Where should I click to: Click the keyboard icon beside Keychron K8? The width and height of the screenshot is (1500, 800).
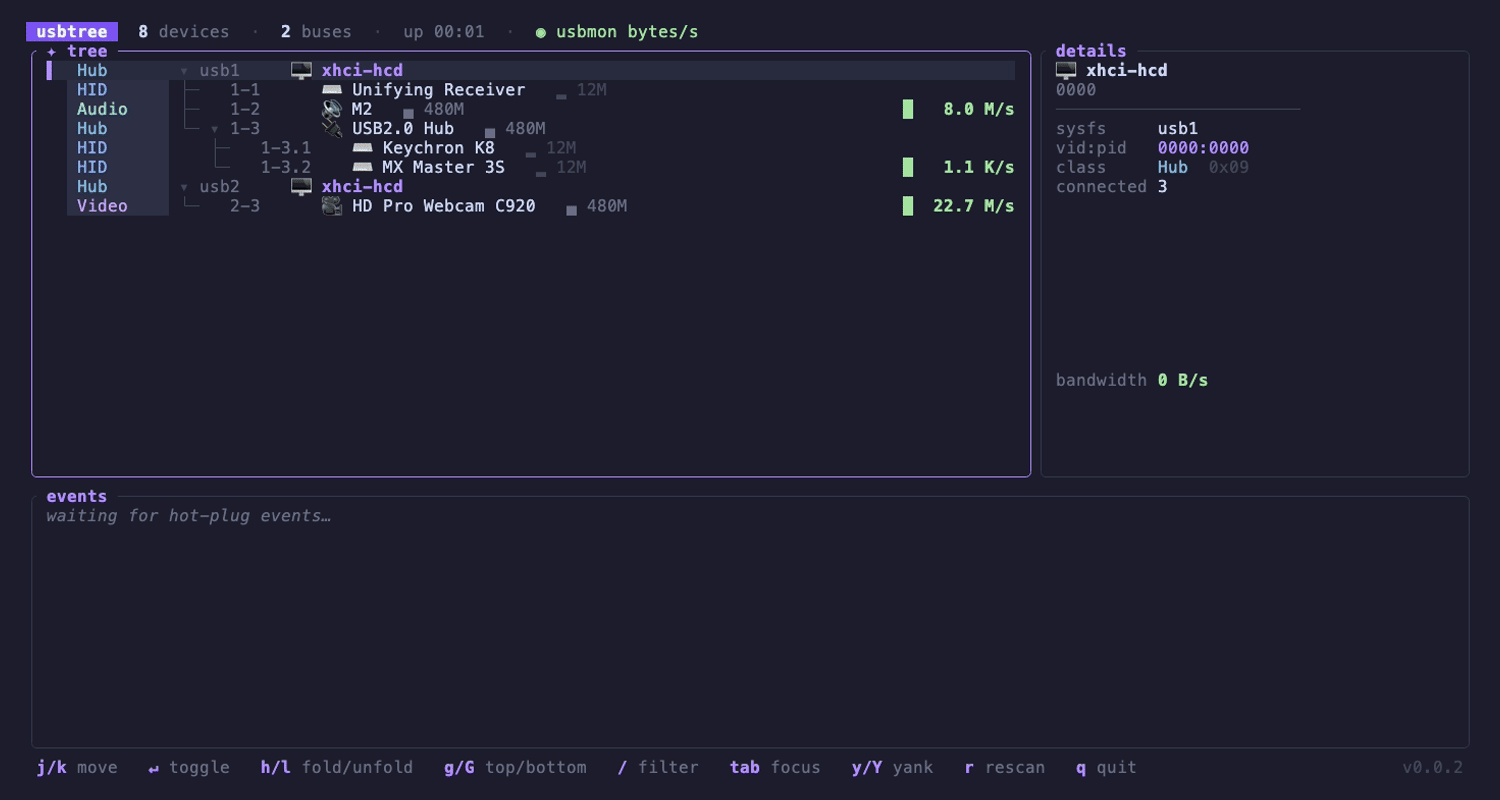[x=363, y=148]
